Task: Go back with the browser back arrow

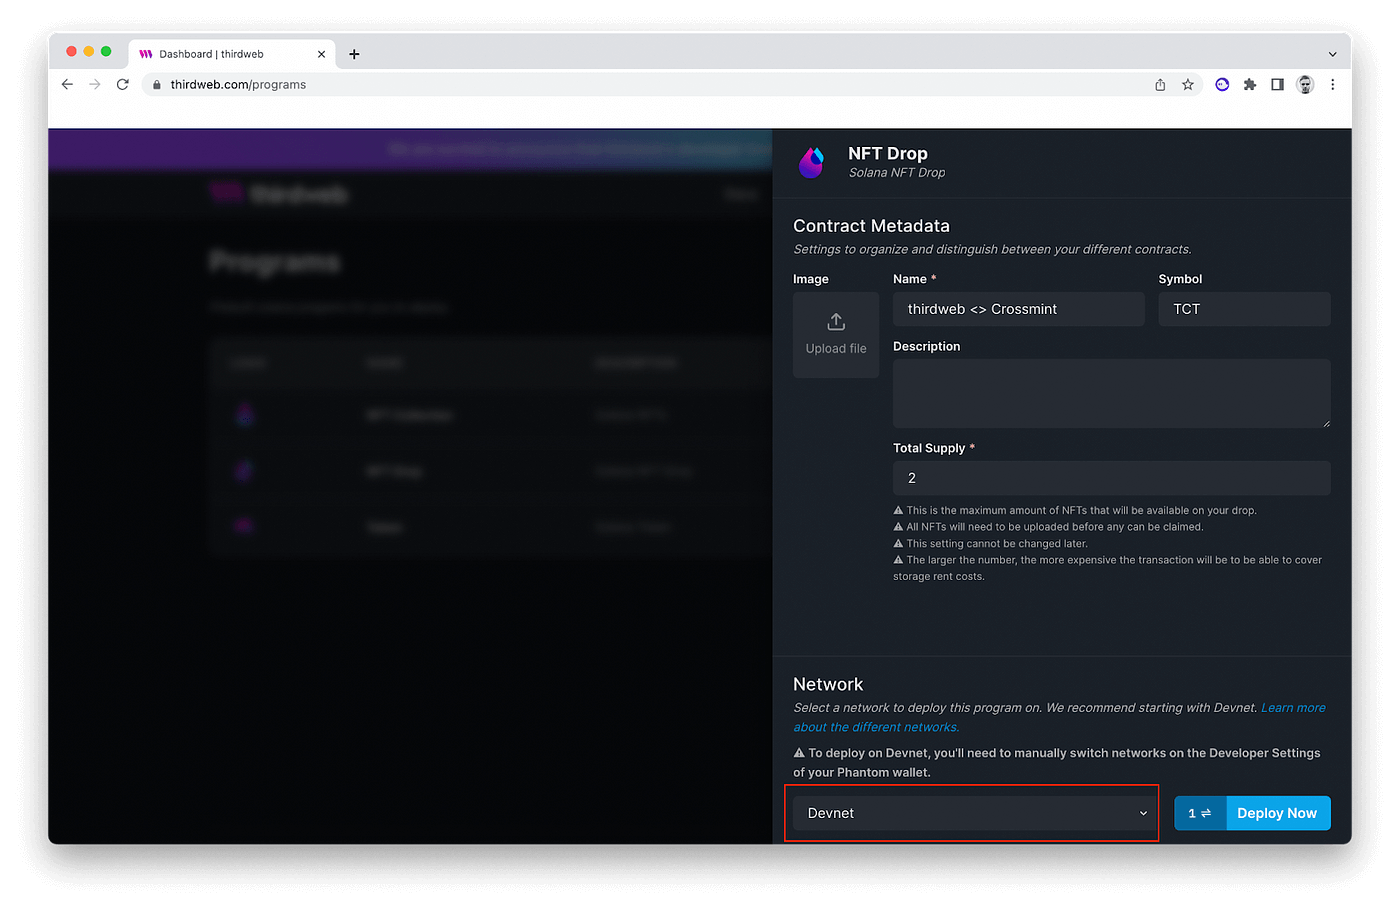Action: (x=67, y=85)
